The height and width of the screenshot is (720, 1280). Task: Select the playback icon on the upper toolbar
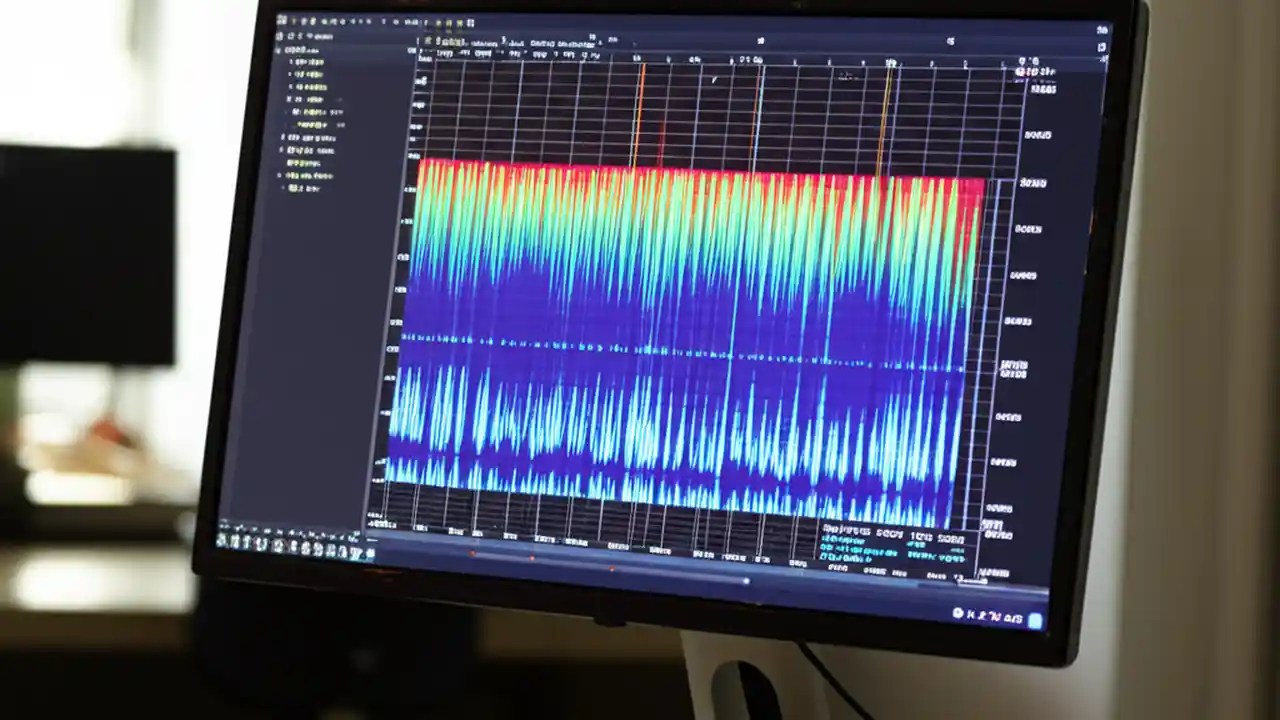305,19
